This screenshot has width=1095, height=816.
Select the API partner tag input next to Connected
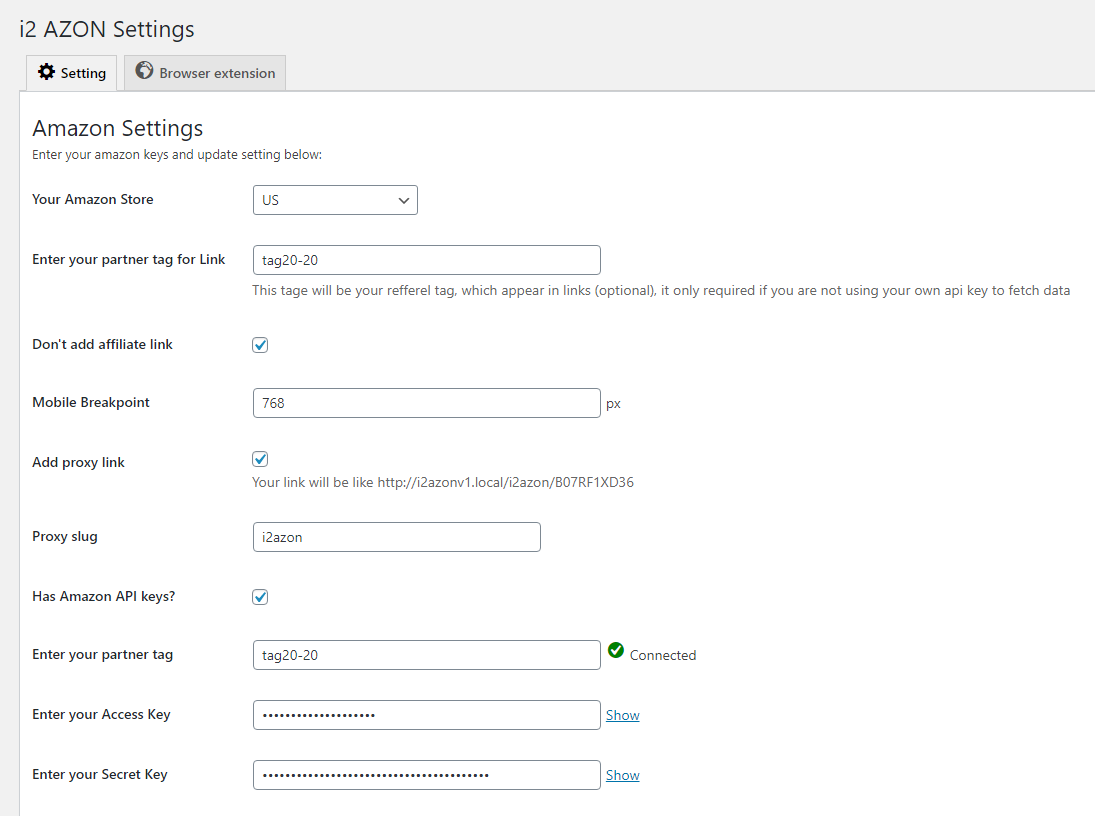pyautogui.click(x=426, y=655)
